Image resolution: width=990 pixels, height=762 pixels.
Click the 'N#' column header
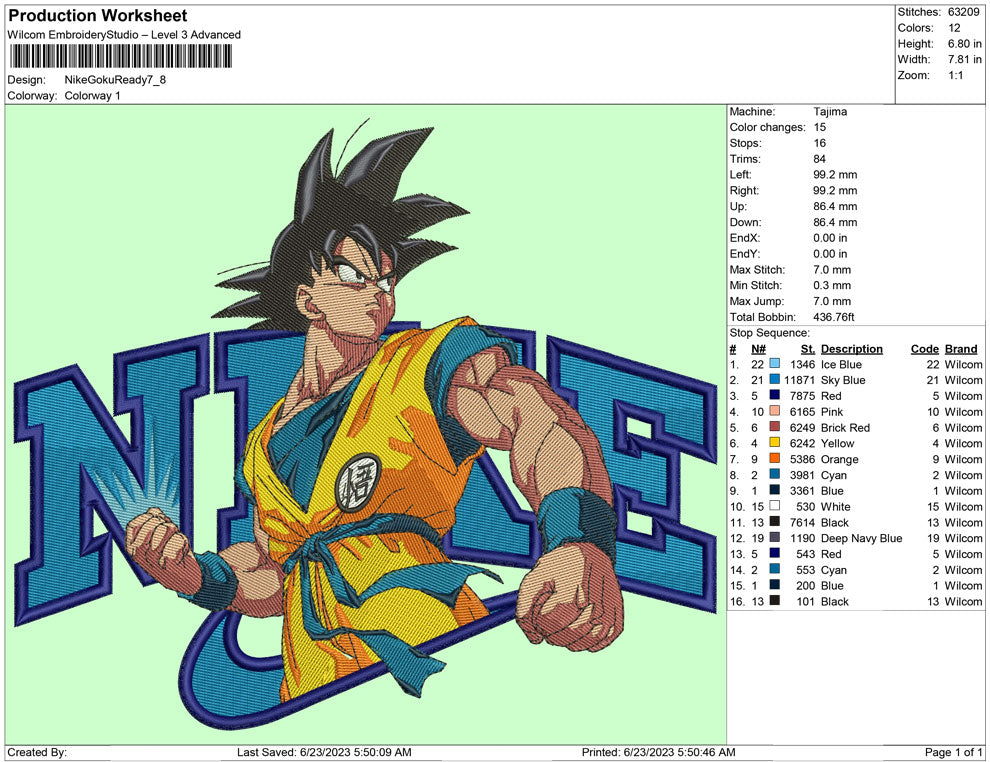click(758, 349)
